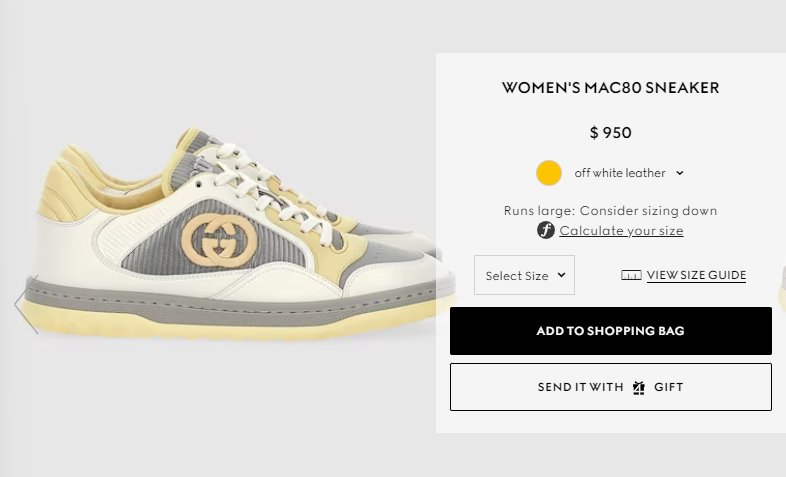786x477 pixels.
Task: Click the Women's MAC80 Sneaker title
Action: pos(611,88)
